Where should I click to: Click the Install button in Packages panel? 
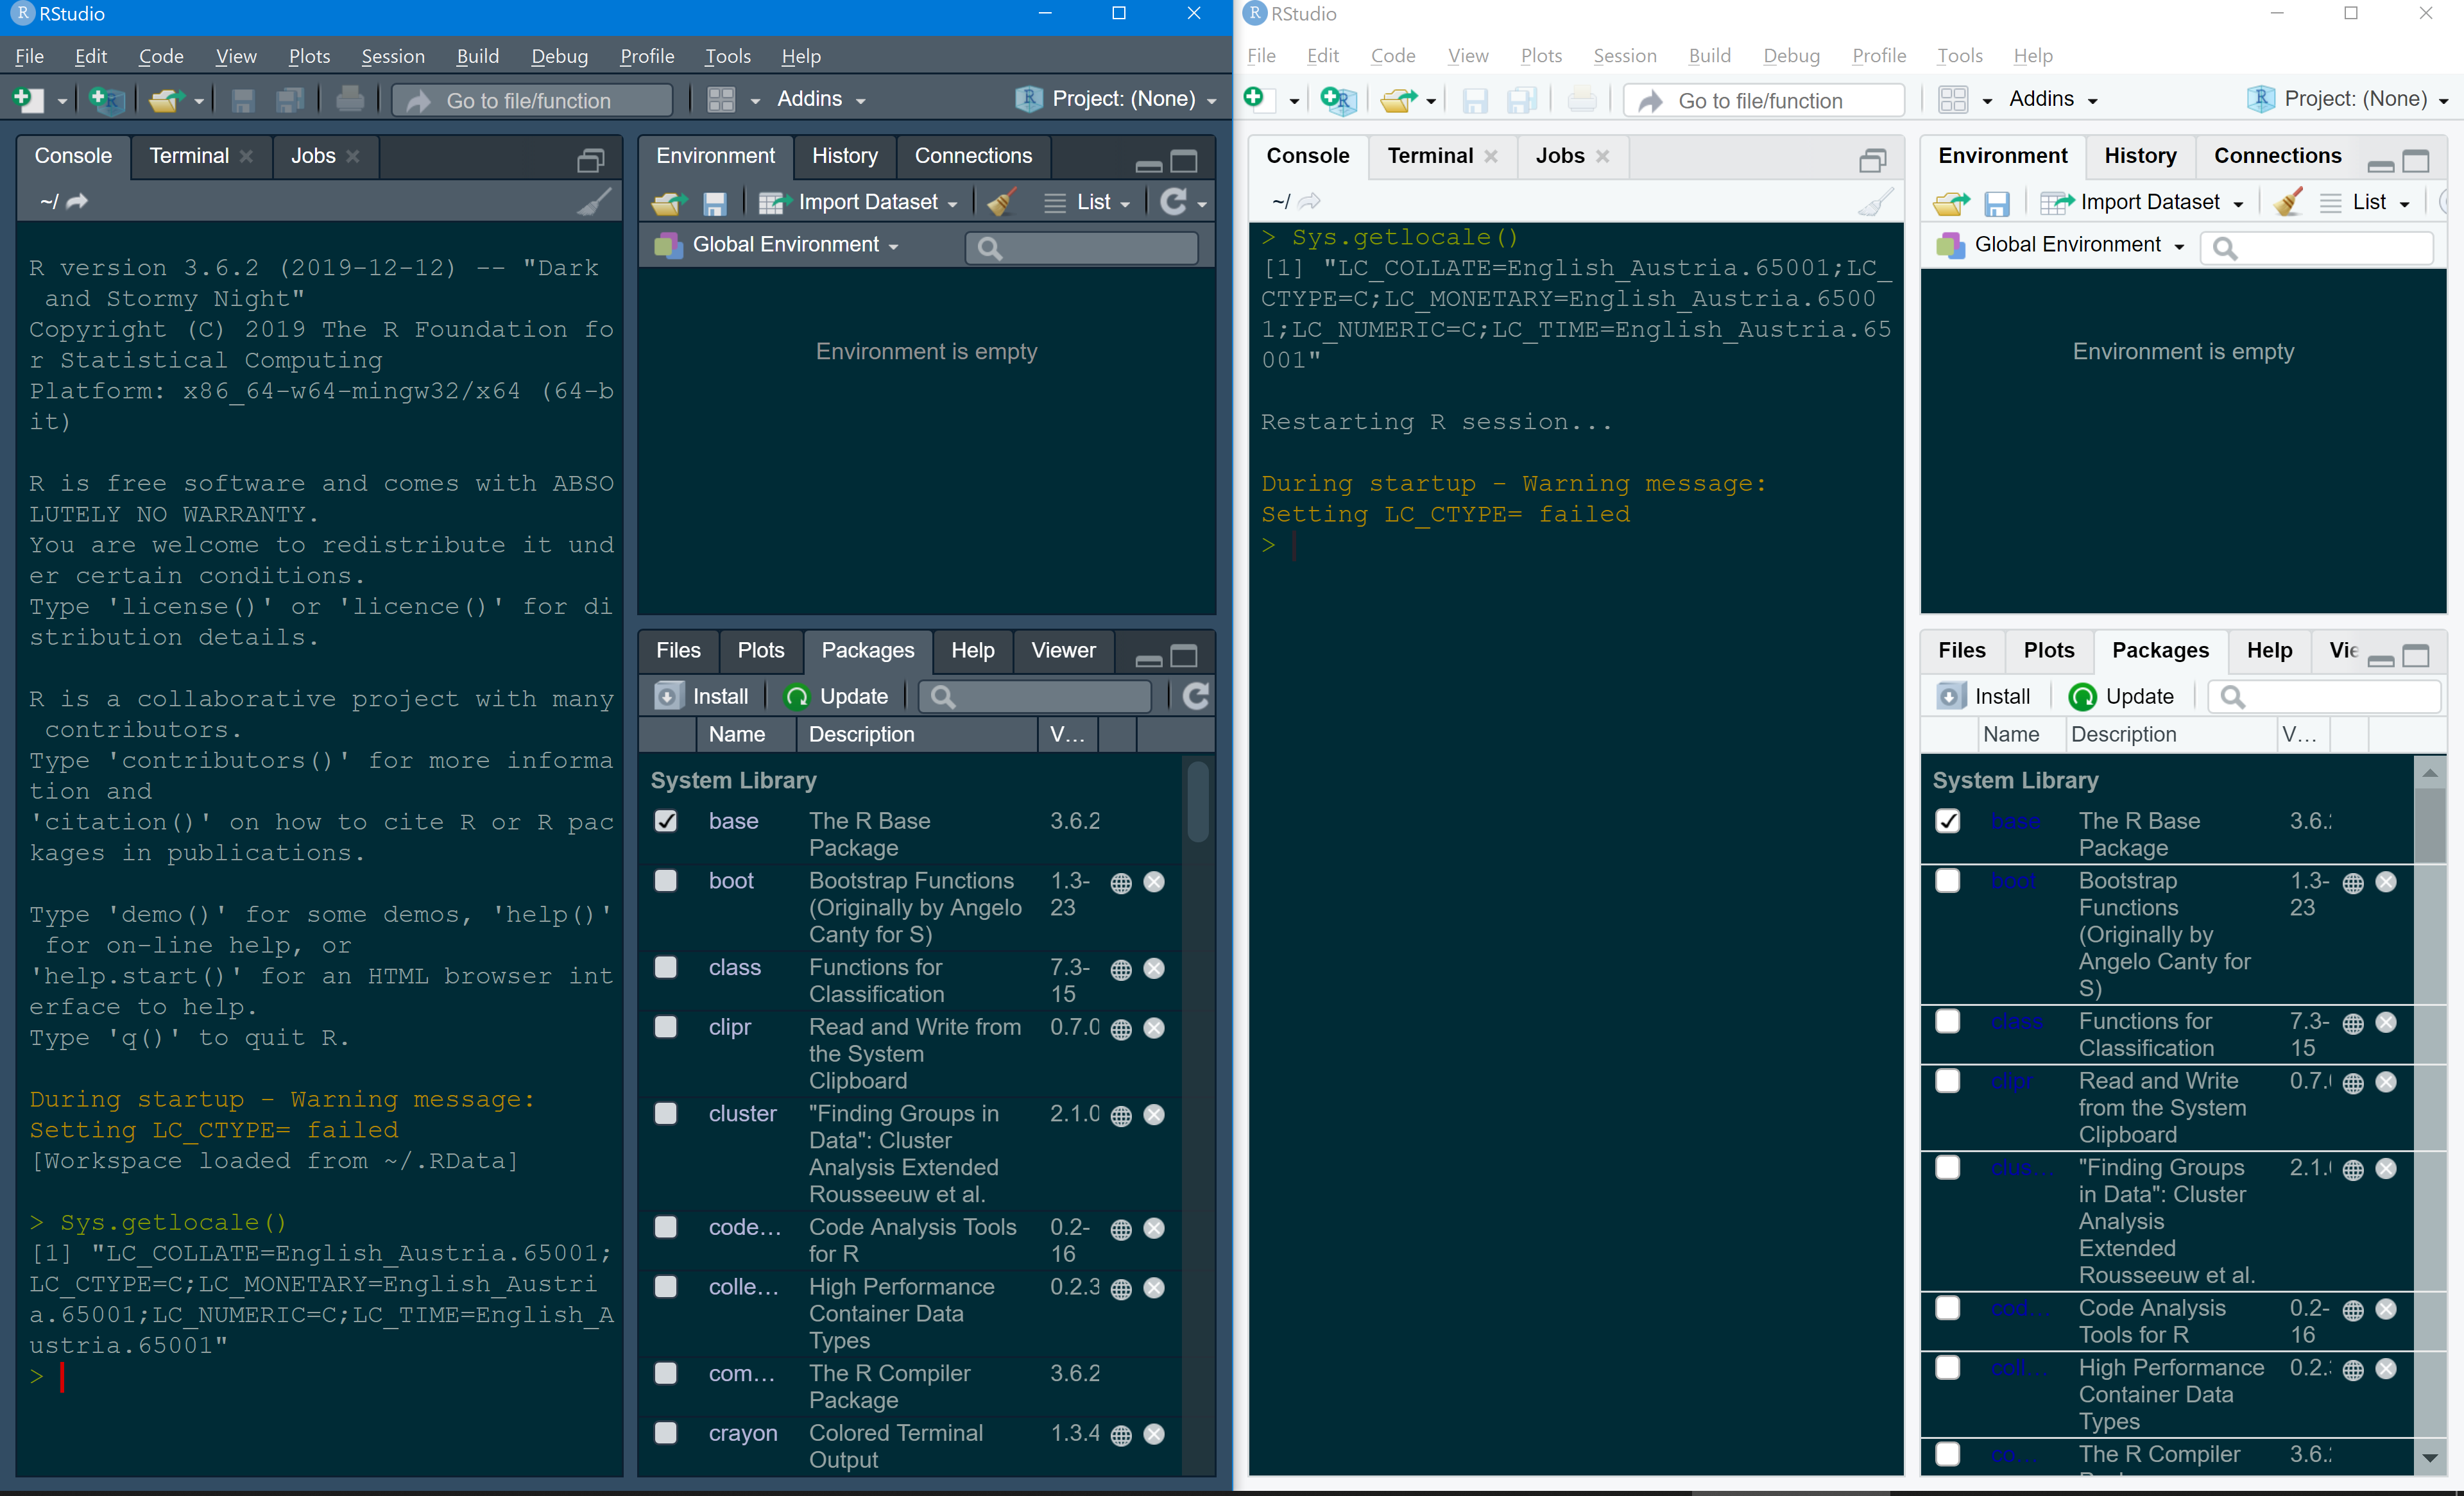pos(701,696)
